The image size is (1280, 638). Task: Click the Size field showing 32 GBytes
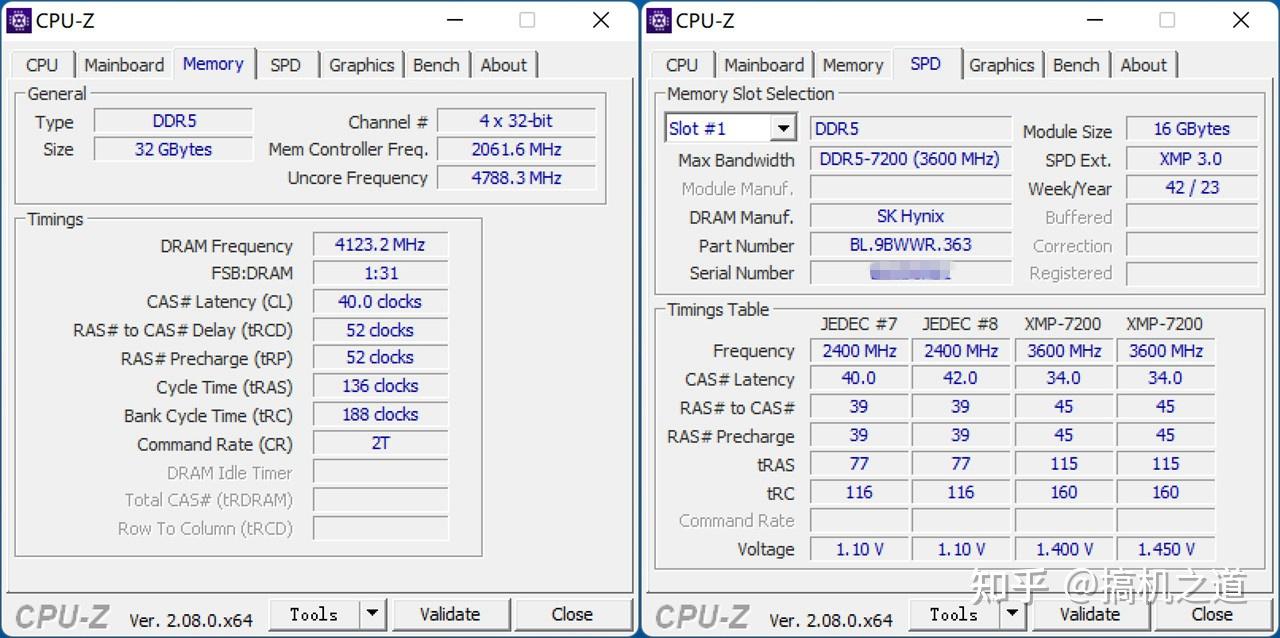[174, 149]
